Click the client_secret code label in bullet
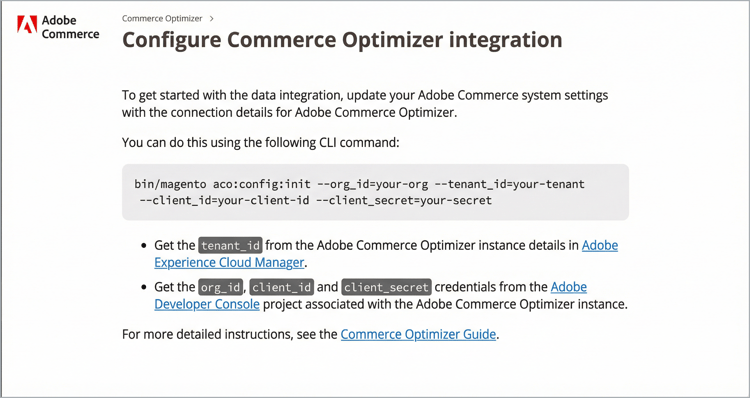The width and height of the screenshot is (750, 398). tap(386, 287)
